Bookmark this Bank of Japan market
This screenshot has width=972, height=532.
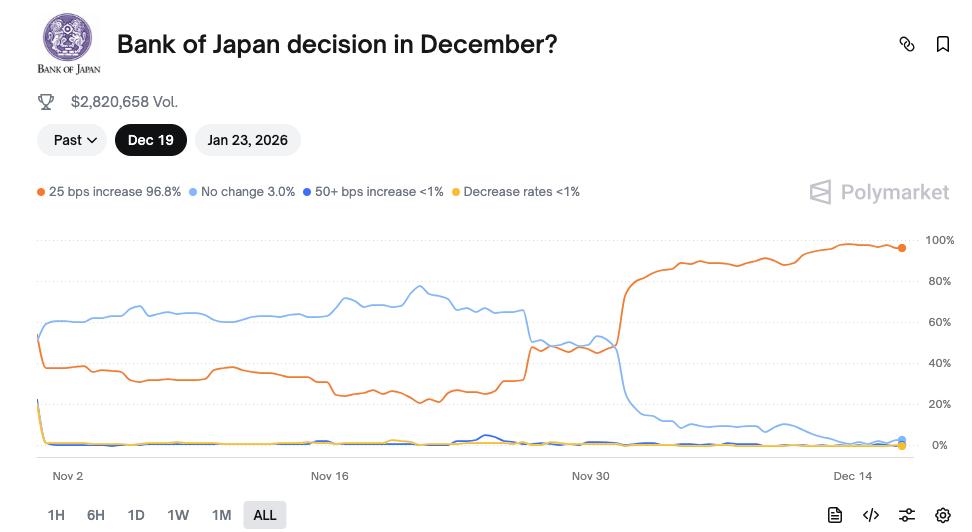(942, 44)
